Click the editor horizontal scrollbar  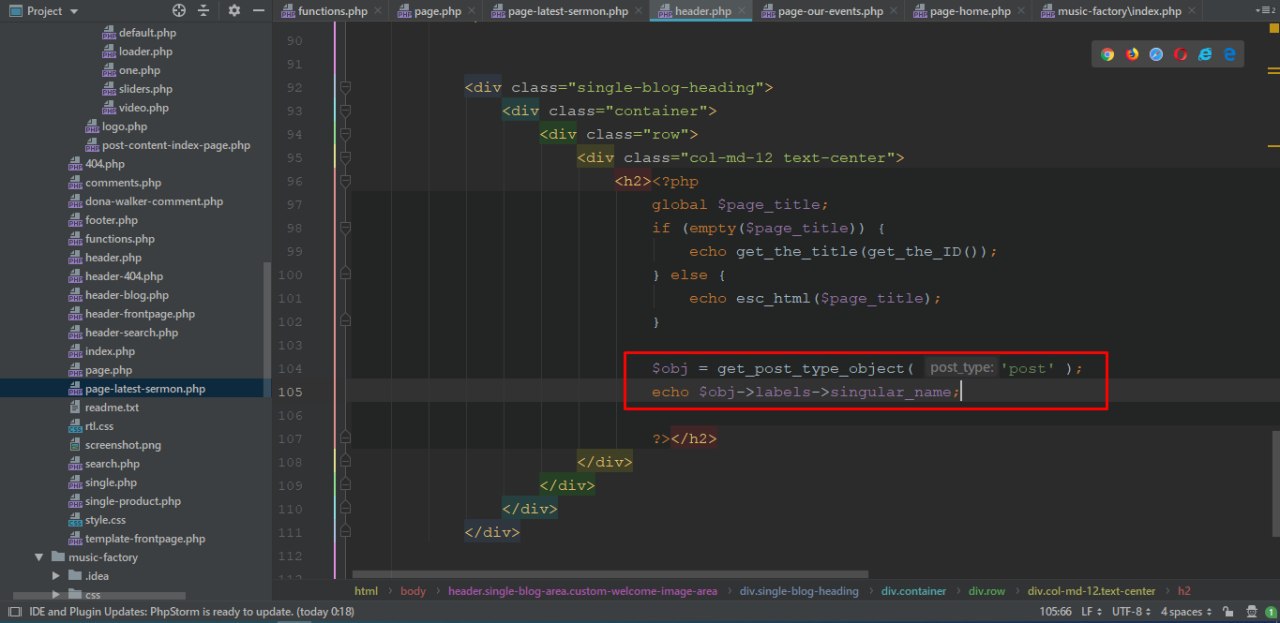coord(611,575)
